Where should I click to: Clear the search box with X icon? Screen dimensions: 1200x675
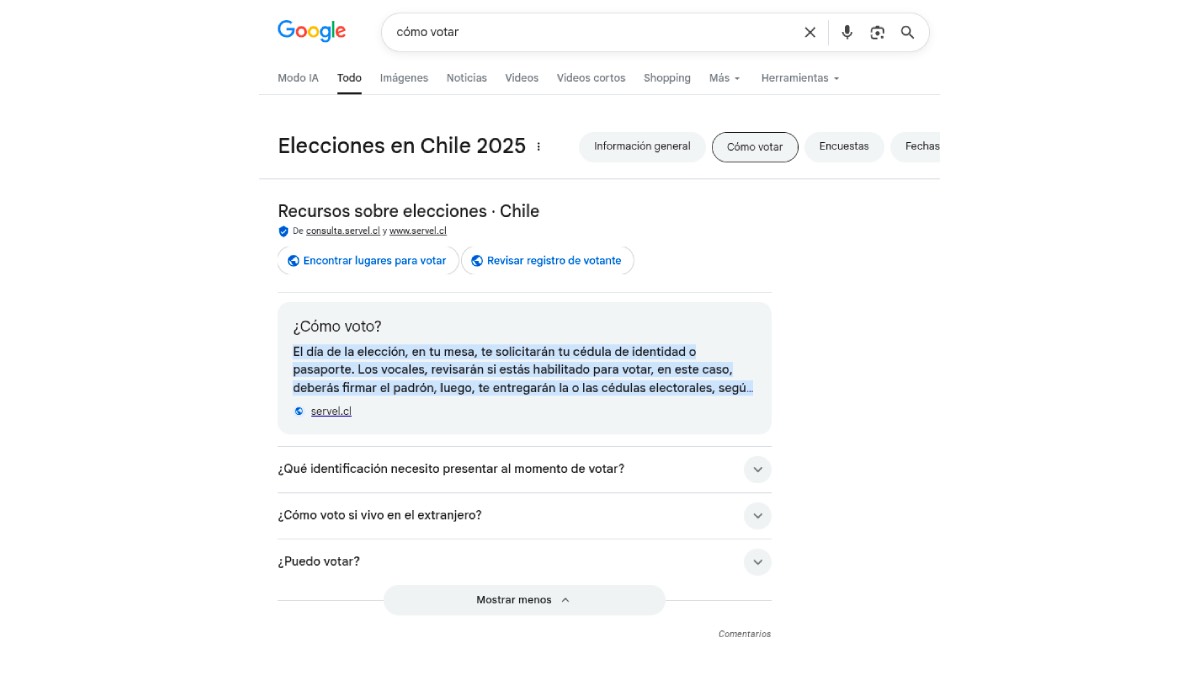point(810,32)
